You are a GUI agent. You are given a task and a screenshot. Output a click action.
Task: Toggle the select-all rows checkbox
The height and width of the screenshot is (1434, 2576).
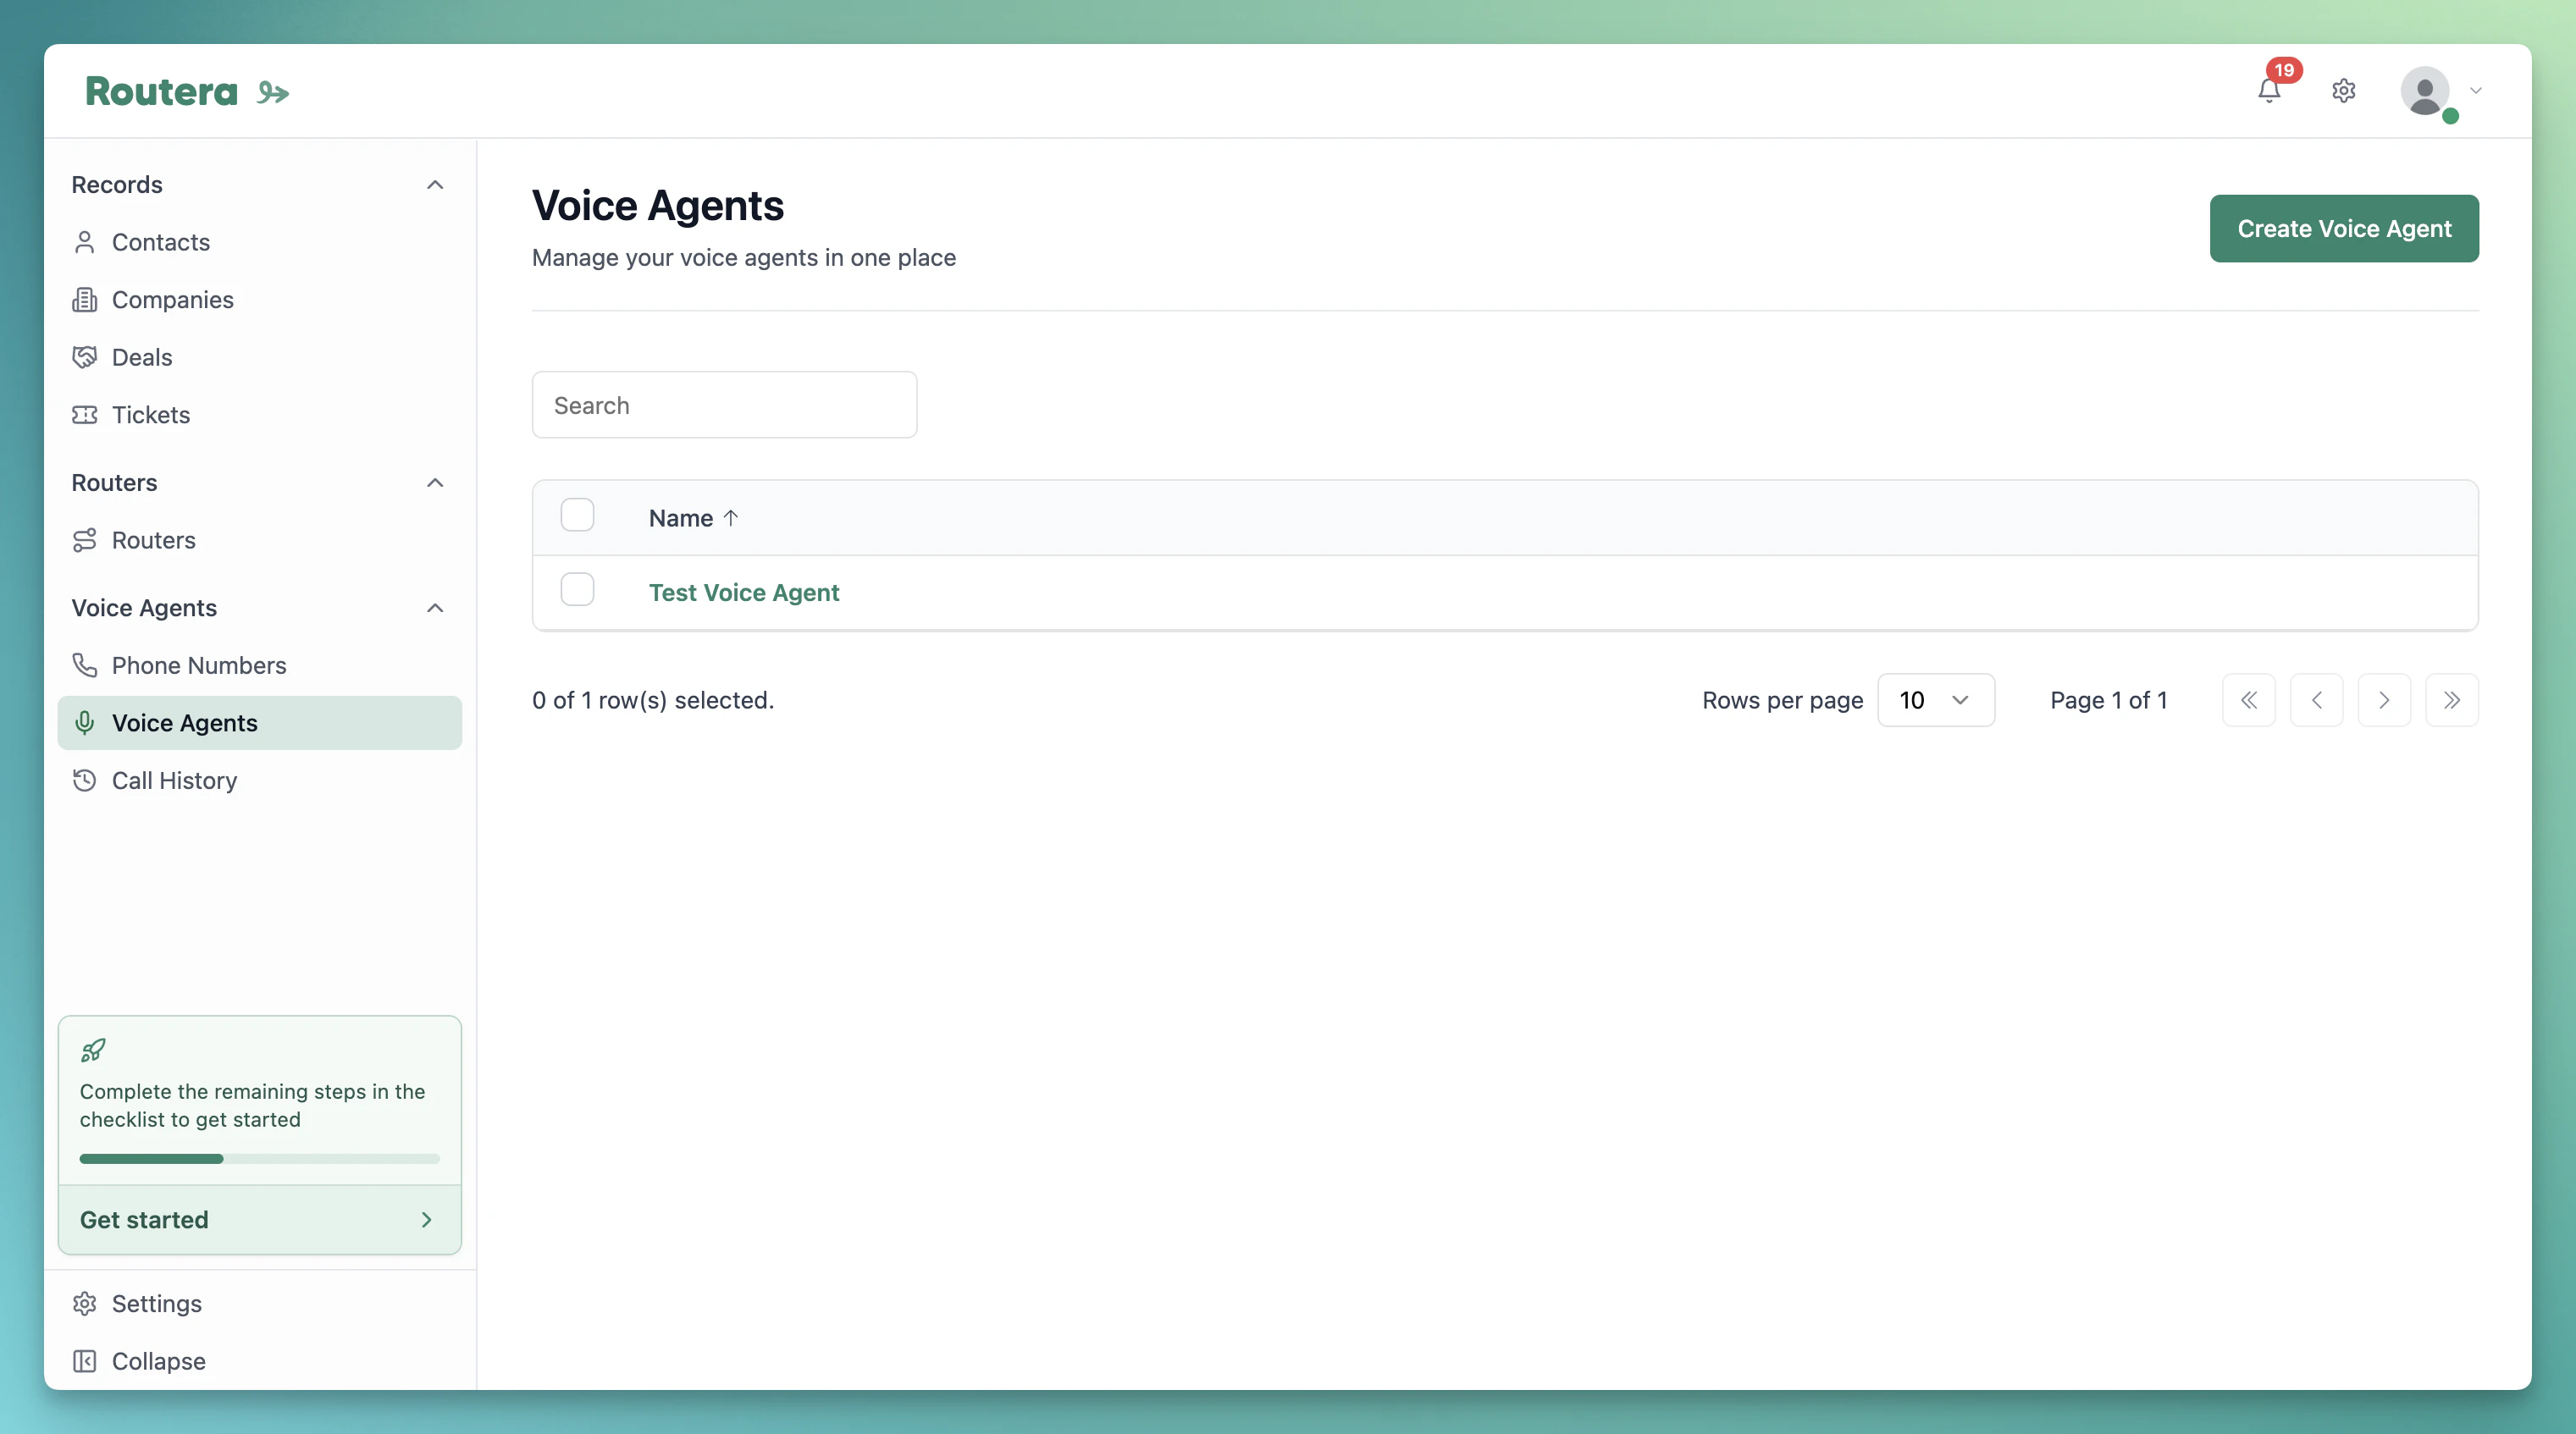click(577, 515)
